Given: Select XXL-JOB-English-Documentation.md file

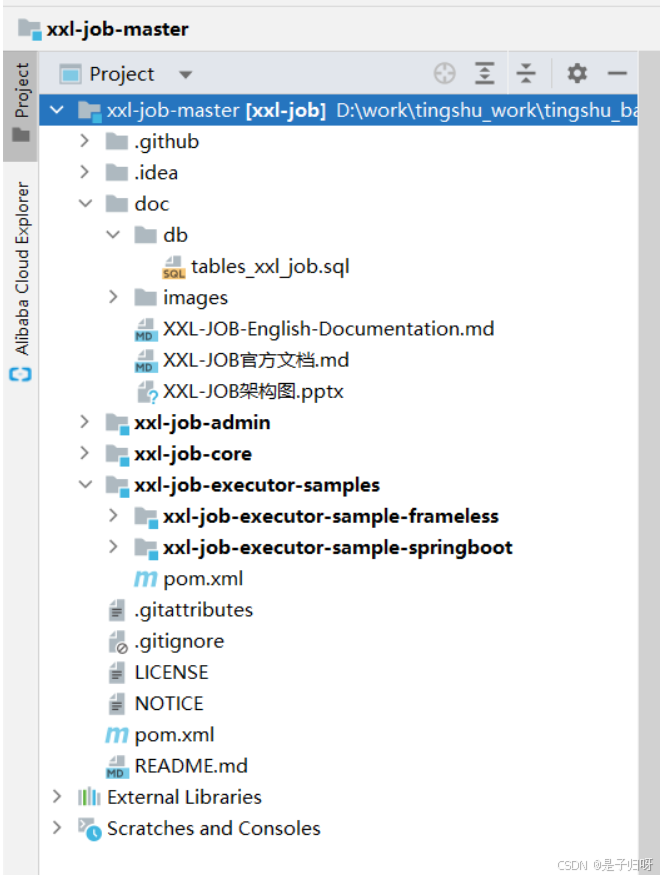Looking at the screenshot, I should 329,329.
